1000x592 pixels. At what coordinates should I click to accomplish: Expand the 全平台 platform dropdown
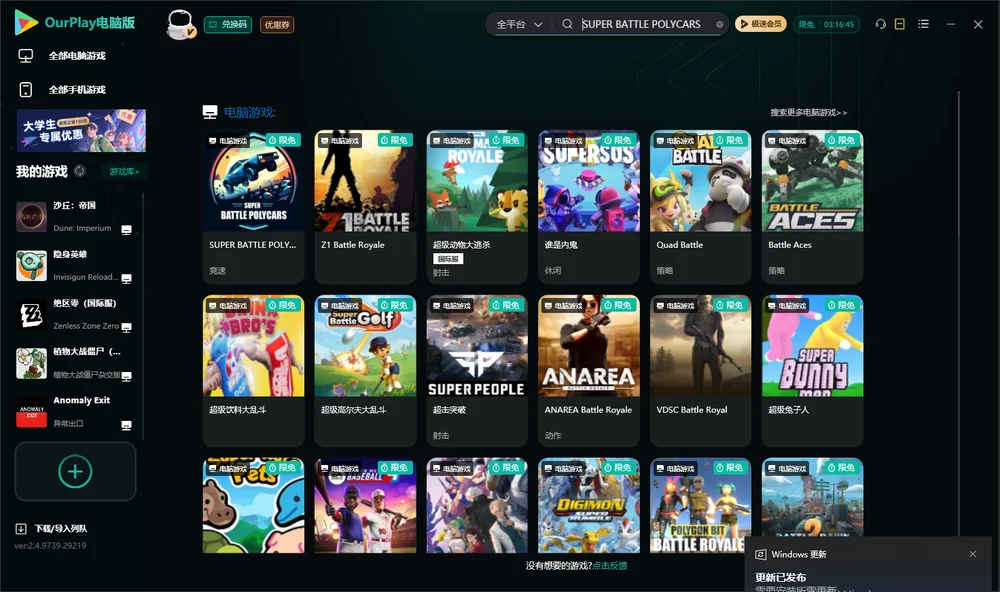click(x=518, y=24)
